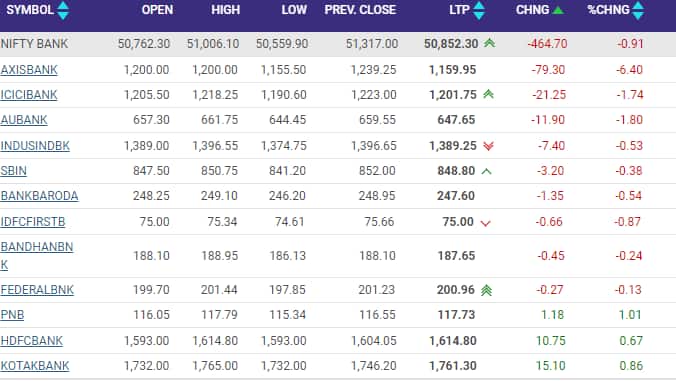Open the BANDHANBNK stock link

tap(37, 256)
